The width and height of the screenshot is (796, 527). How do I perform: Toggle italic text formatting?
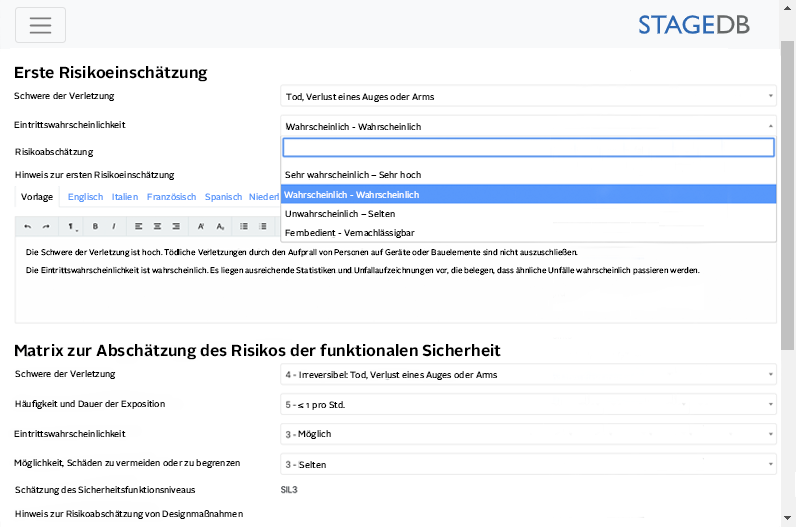pyautogui.click(x=114, y=227)
